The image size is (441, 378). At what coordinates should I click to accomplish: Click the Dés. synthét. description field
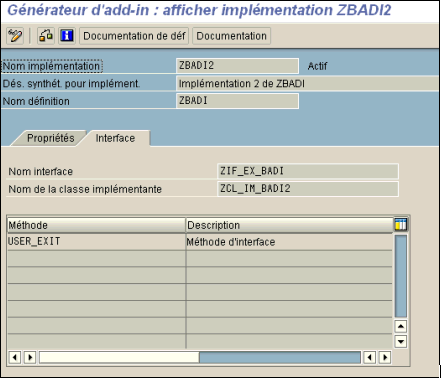[x=307, y=83]
